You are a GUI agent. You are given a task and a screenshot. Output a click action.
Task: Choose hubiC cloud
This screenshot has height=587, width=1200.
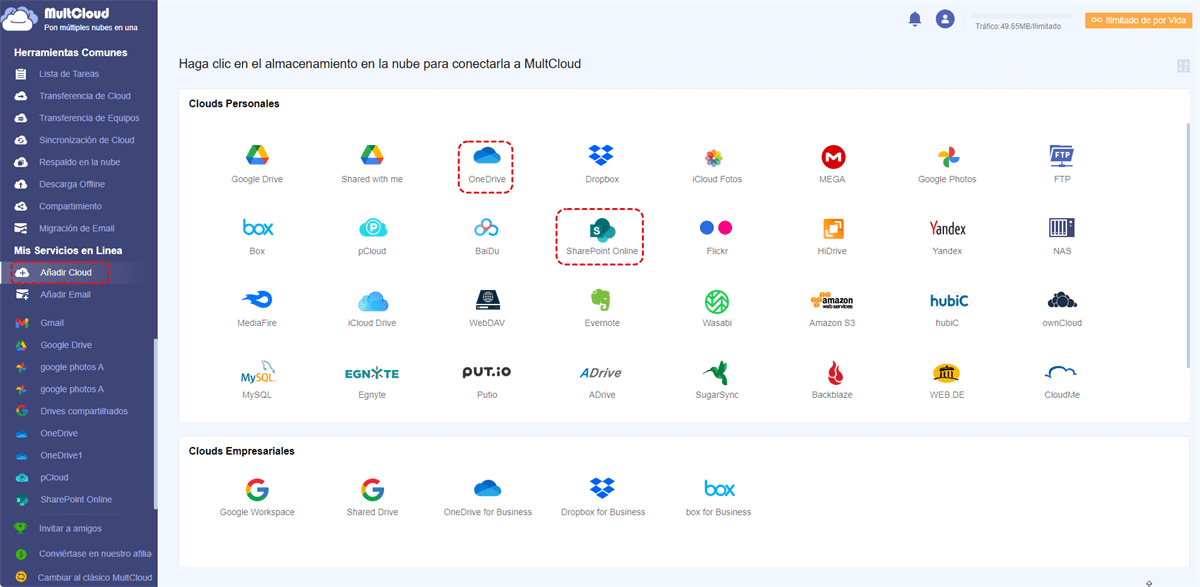pyautogui.click(x=949, y=300)
